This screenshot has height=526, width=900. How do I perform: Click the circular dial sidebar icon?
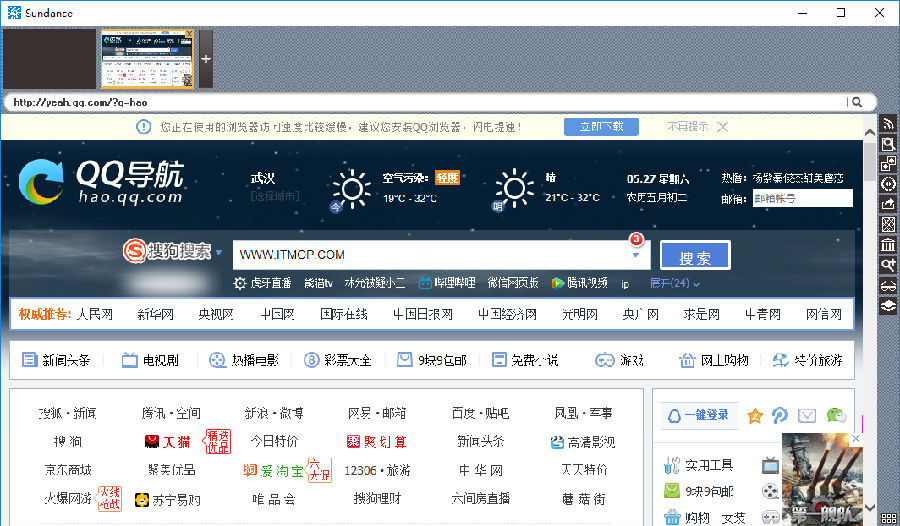coord(888,184)
